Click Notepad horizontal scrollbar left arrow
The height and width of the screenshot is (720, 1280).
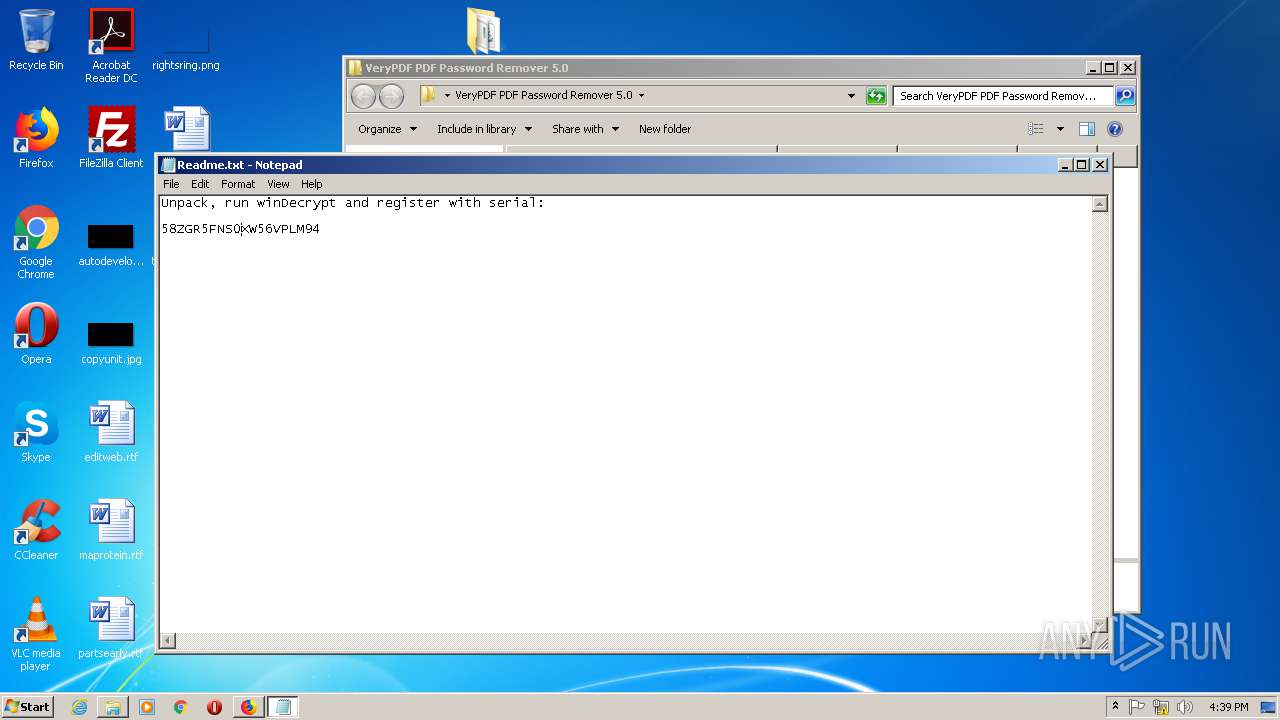tap(168, 641)
